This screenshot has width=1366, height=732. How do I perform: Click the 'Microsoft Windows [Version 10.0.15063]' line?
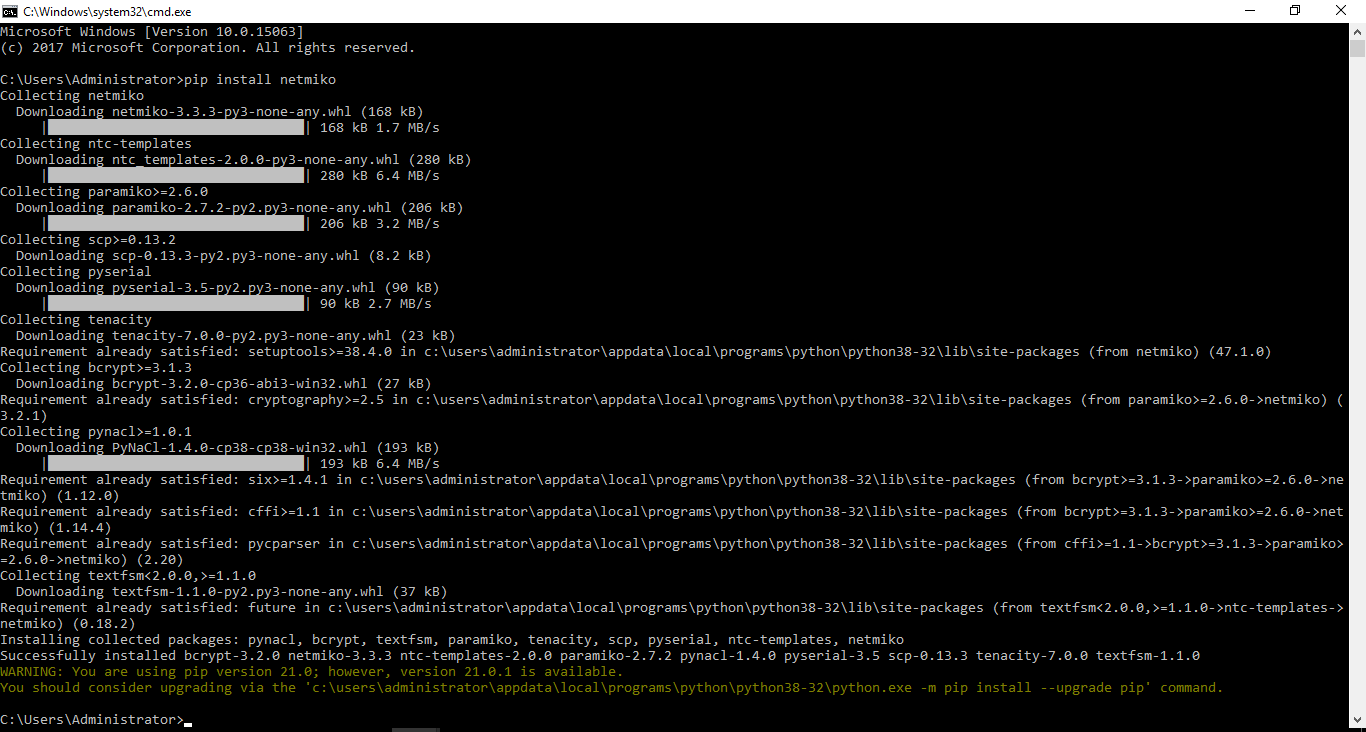(152, 32)
